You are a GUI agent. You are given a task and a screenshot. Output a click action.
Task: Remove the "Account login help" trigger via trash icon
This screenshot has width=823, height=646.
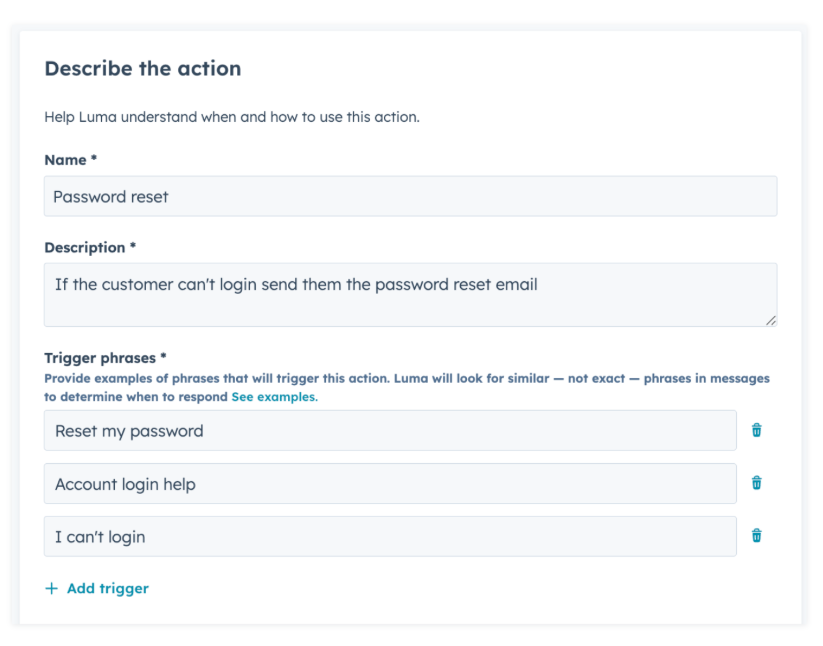(x=756, y=483)
